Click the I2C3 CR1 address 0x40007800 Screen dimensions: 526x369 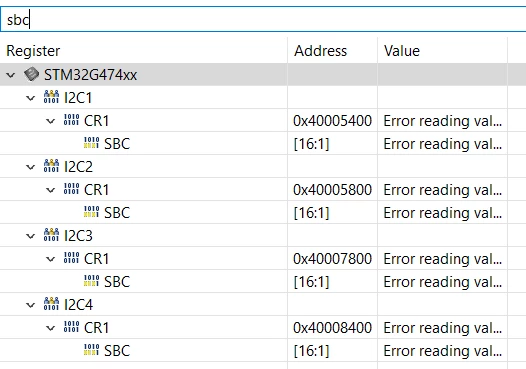point(332,259)
